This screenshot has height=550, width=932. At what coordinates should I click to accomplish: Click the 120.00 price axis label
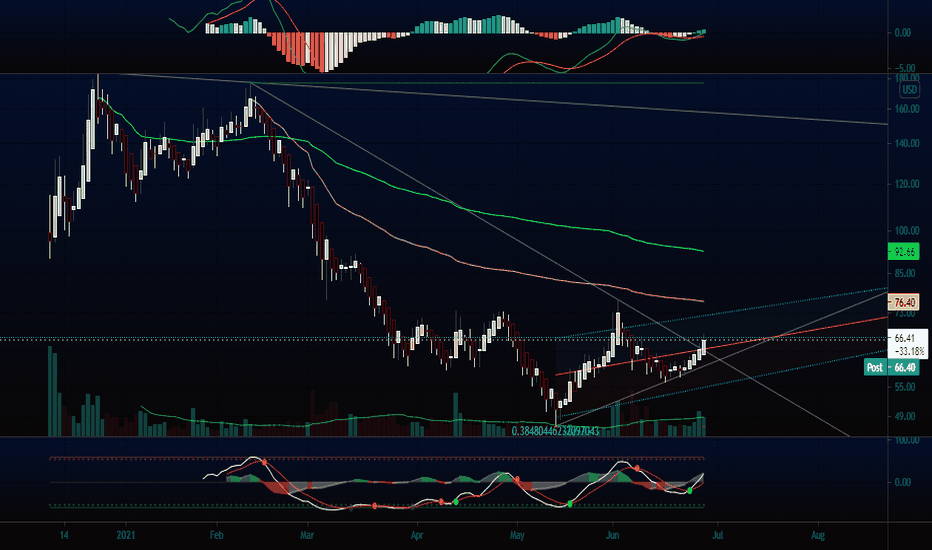906,184
